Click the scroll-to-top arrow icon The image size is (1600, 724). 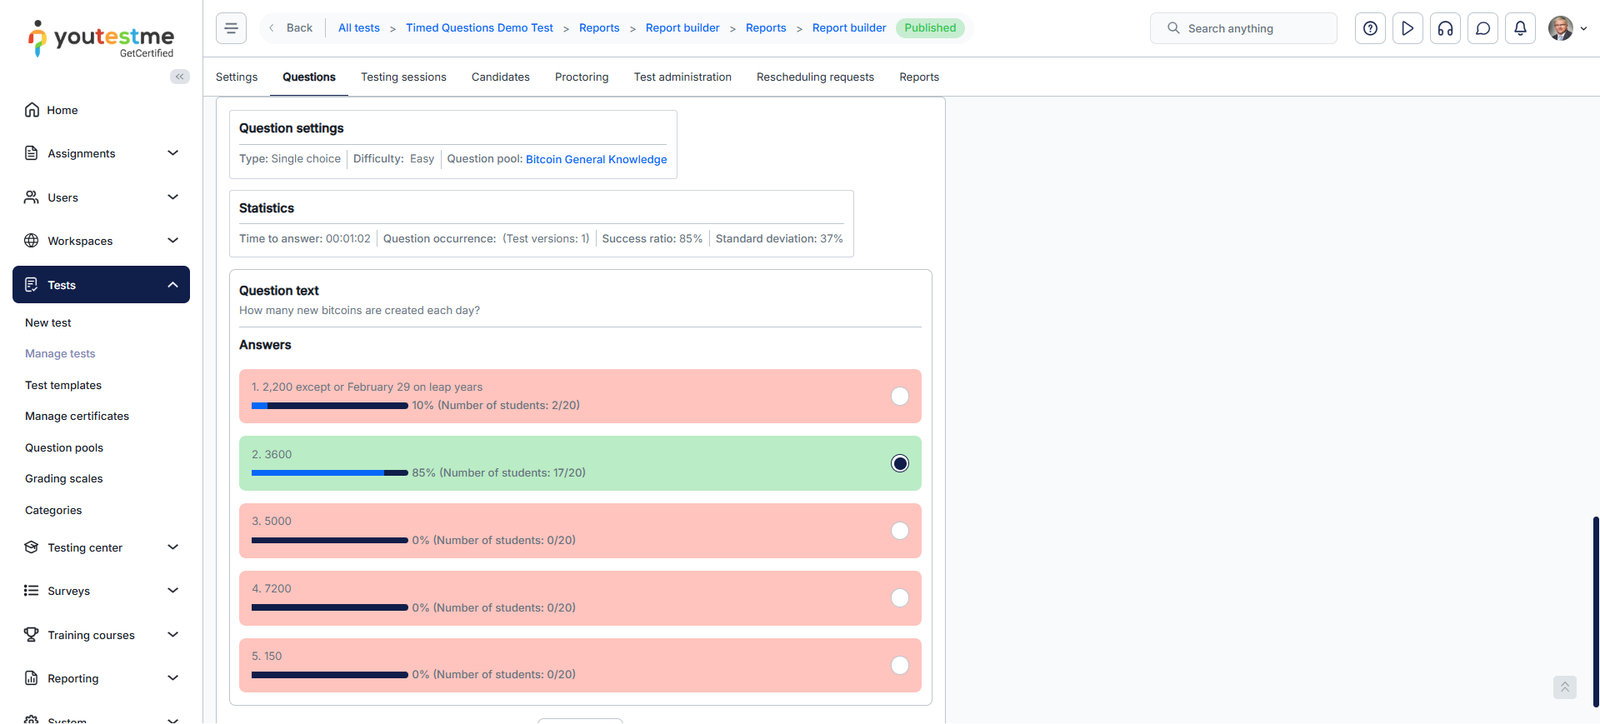pos(1565,687)
